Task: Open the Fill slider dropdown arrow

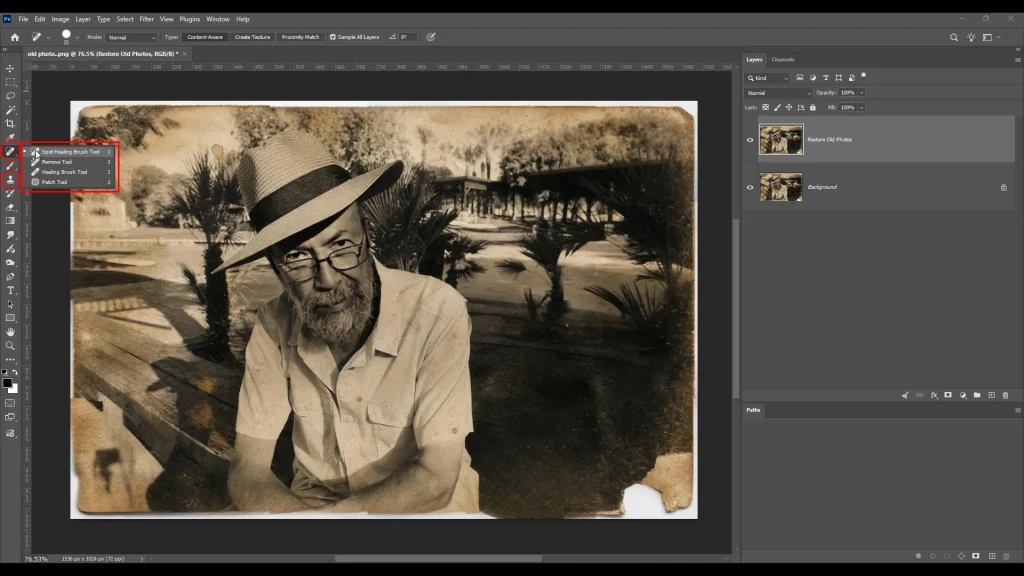Action: coord(861,107)
